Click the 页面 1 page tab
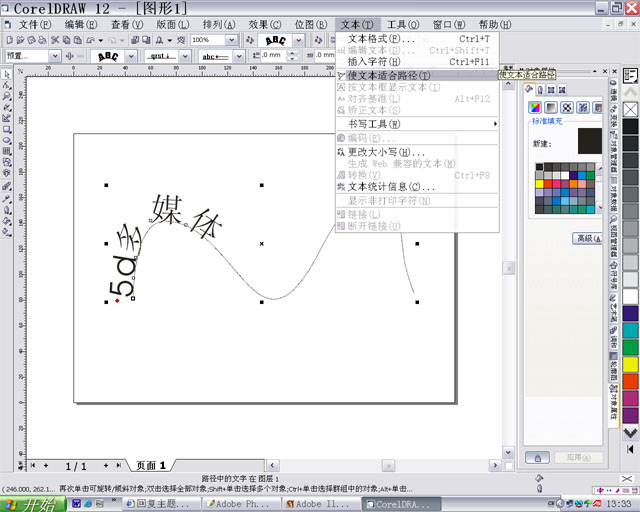The height and width of the screenshot is (512, 640). [151, 465]
